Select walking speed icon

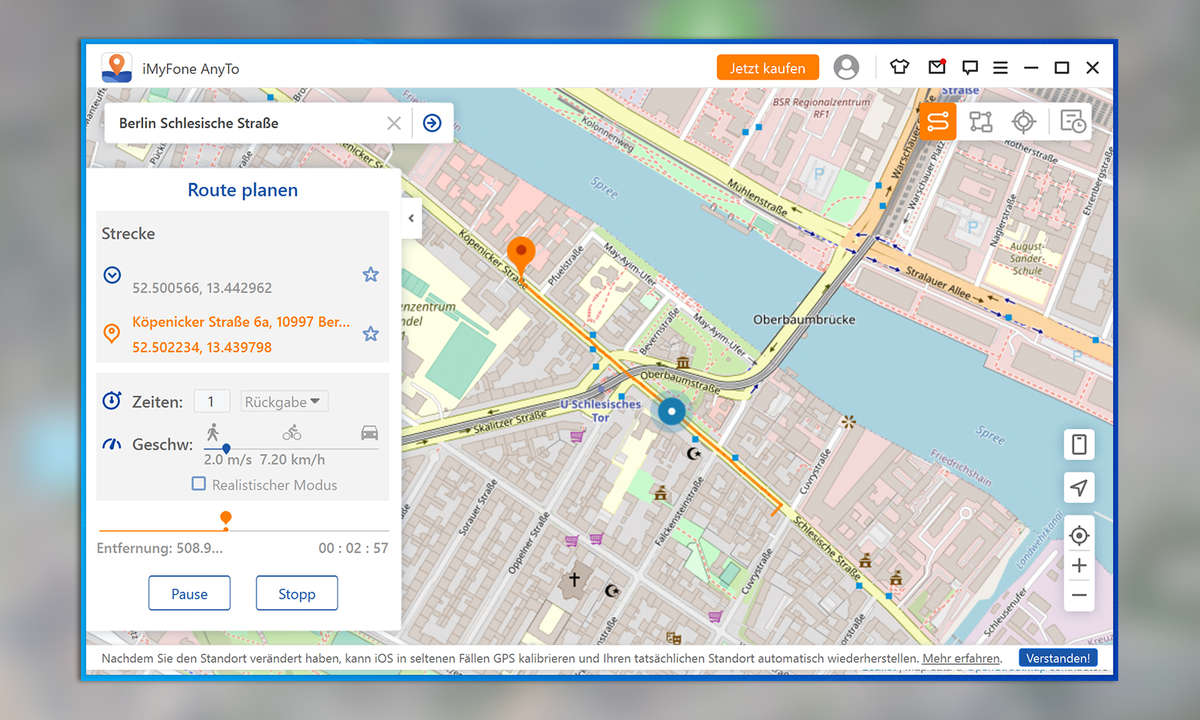click(x=213, y=432)
